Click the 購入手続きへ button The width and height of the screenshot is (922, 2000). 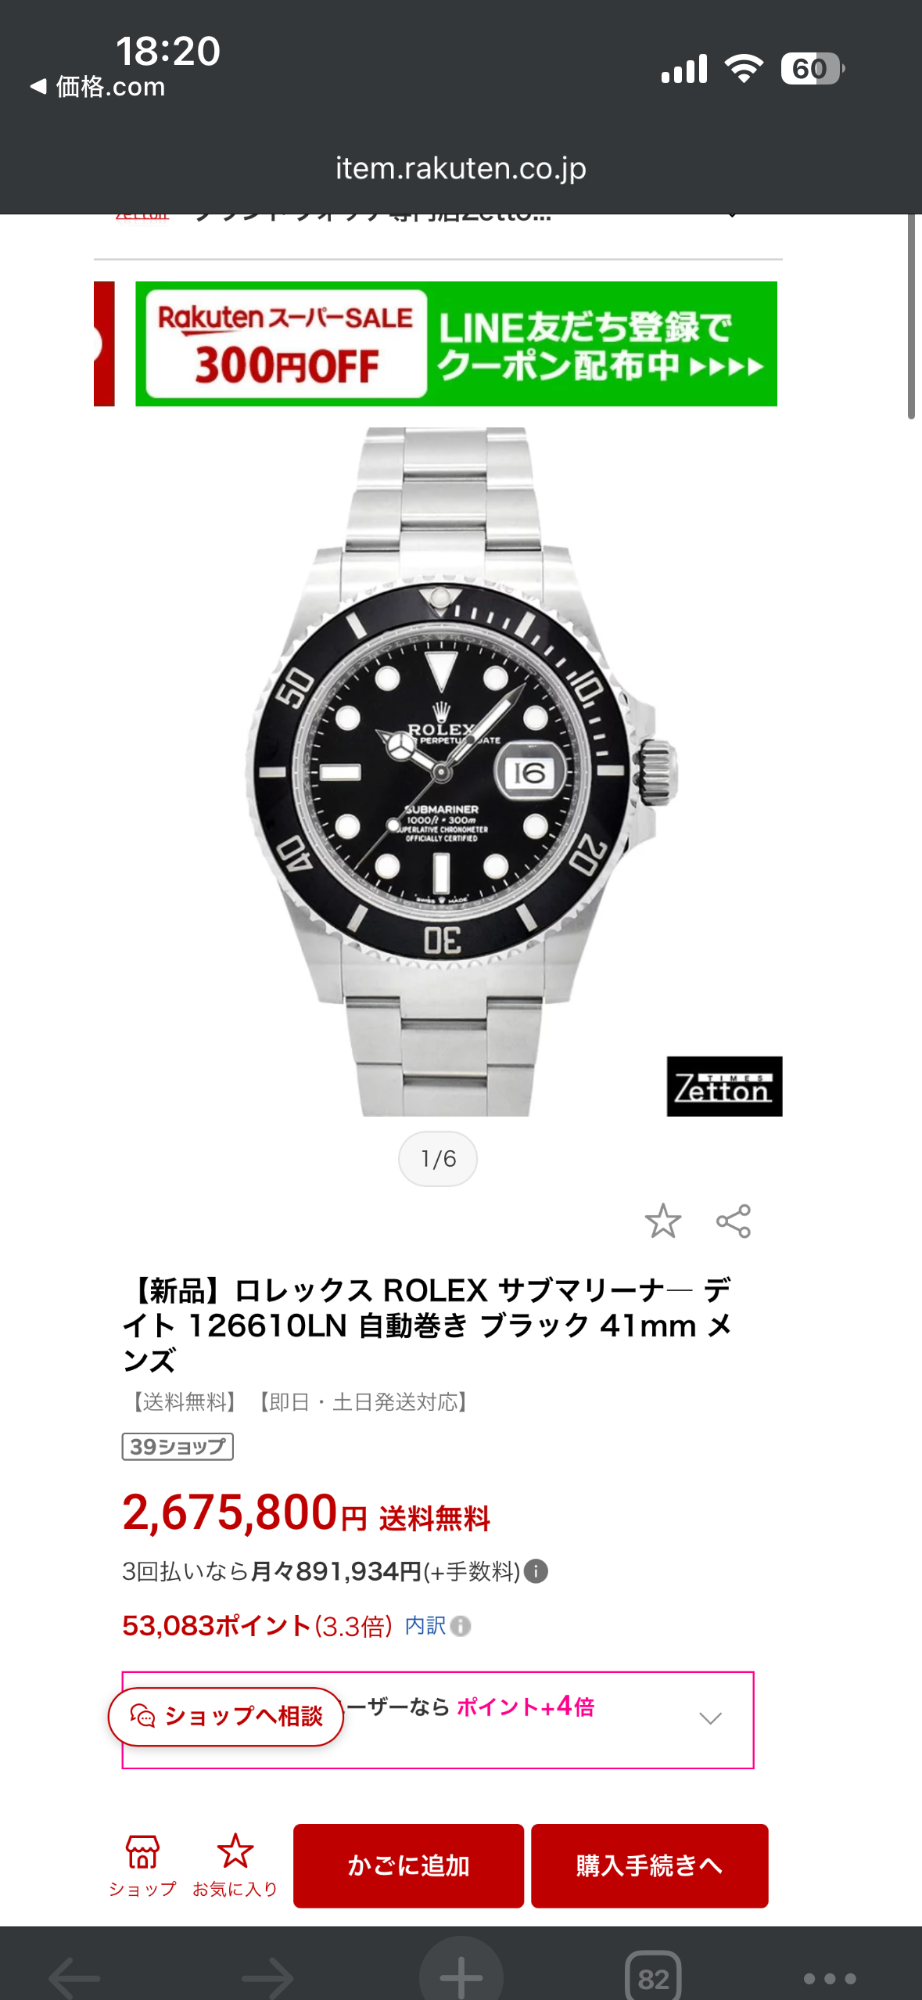[649, 1866]
